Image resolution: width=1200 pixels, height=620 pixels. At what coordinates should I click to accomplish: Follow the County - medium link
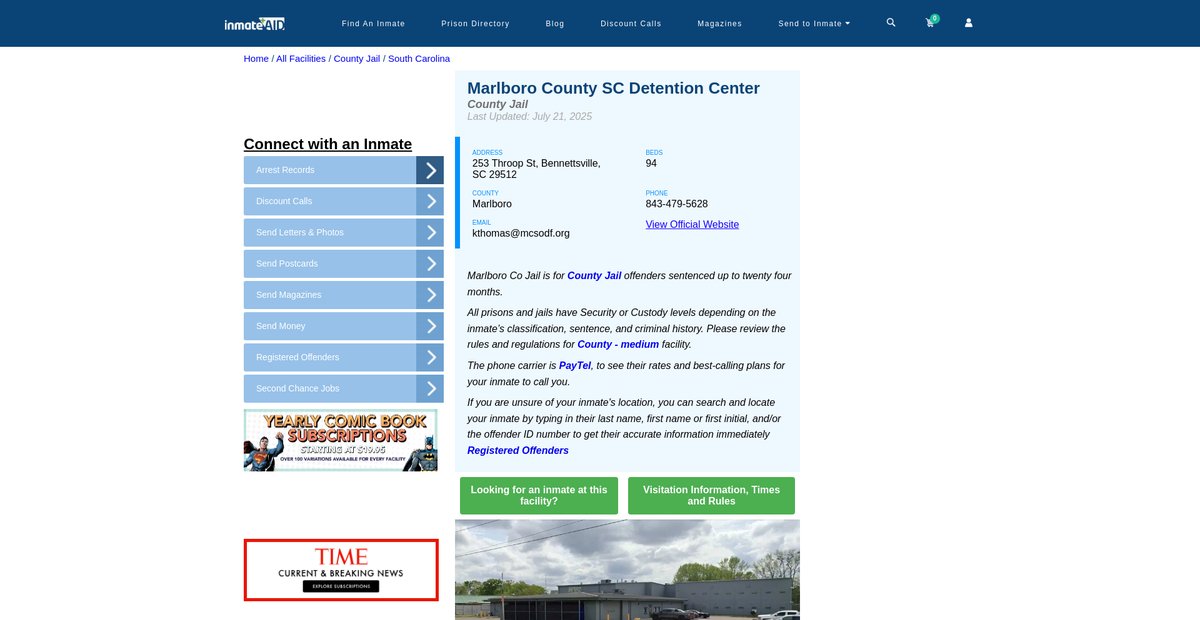pyautogui.click(x=618, y=344)
